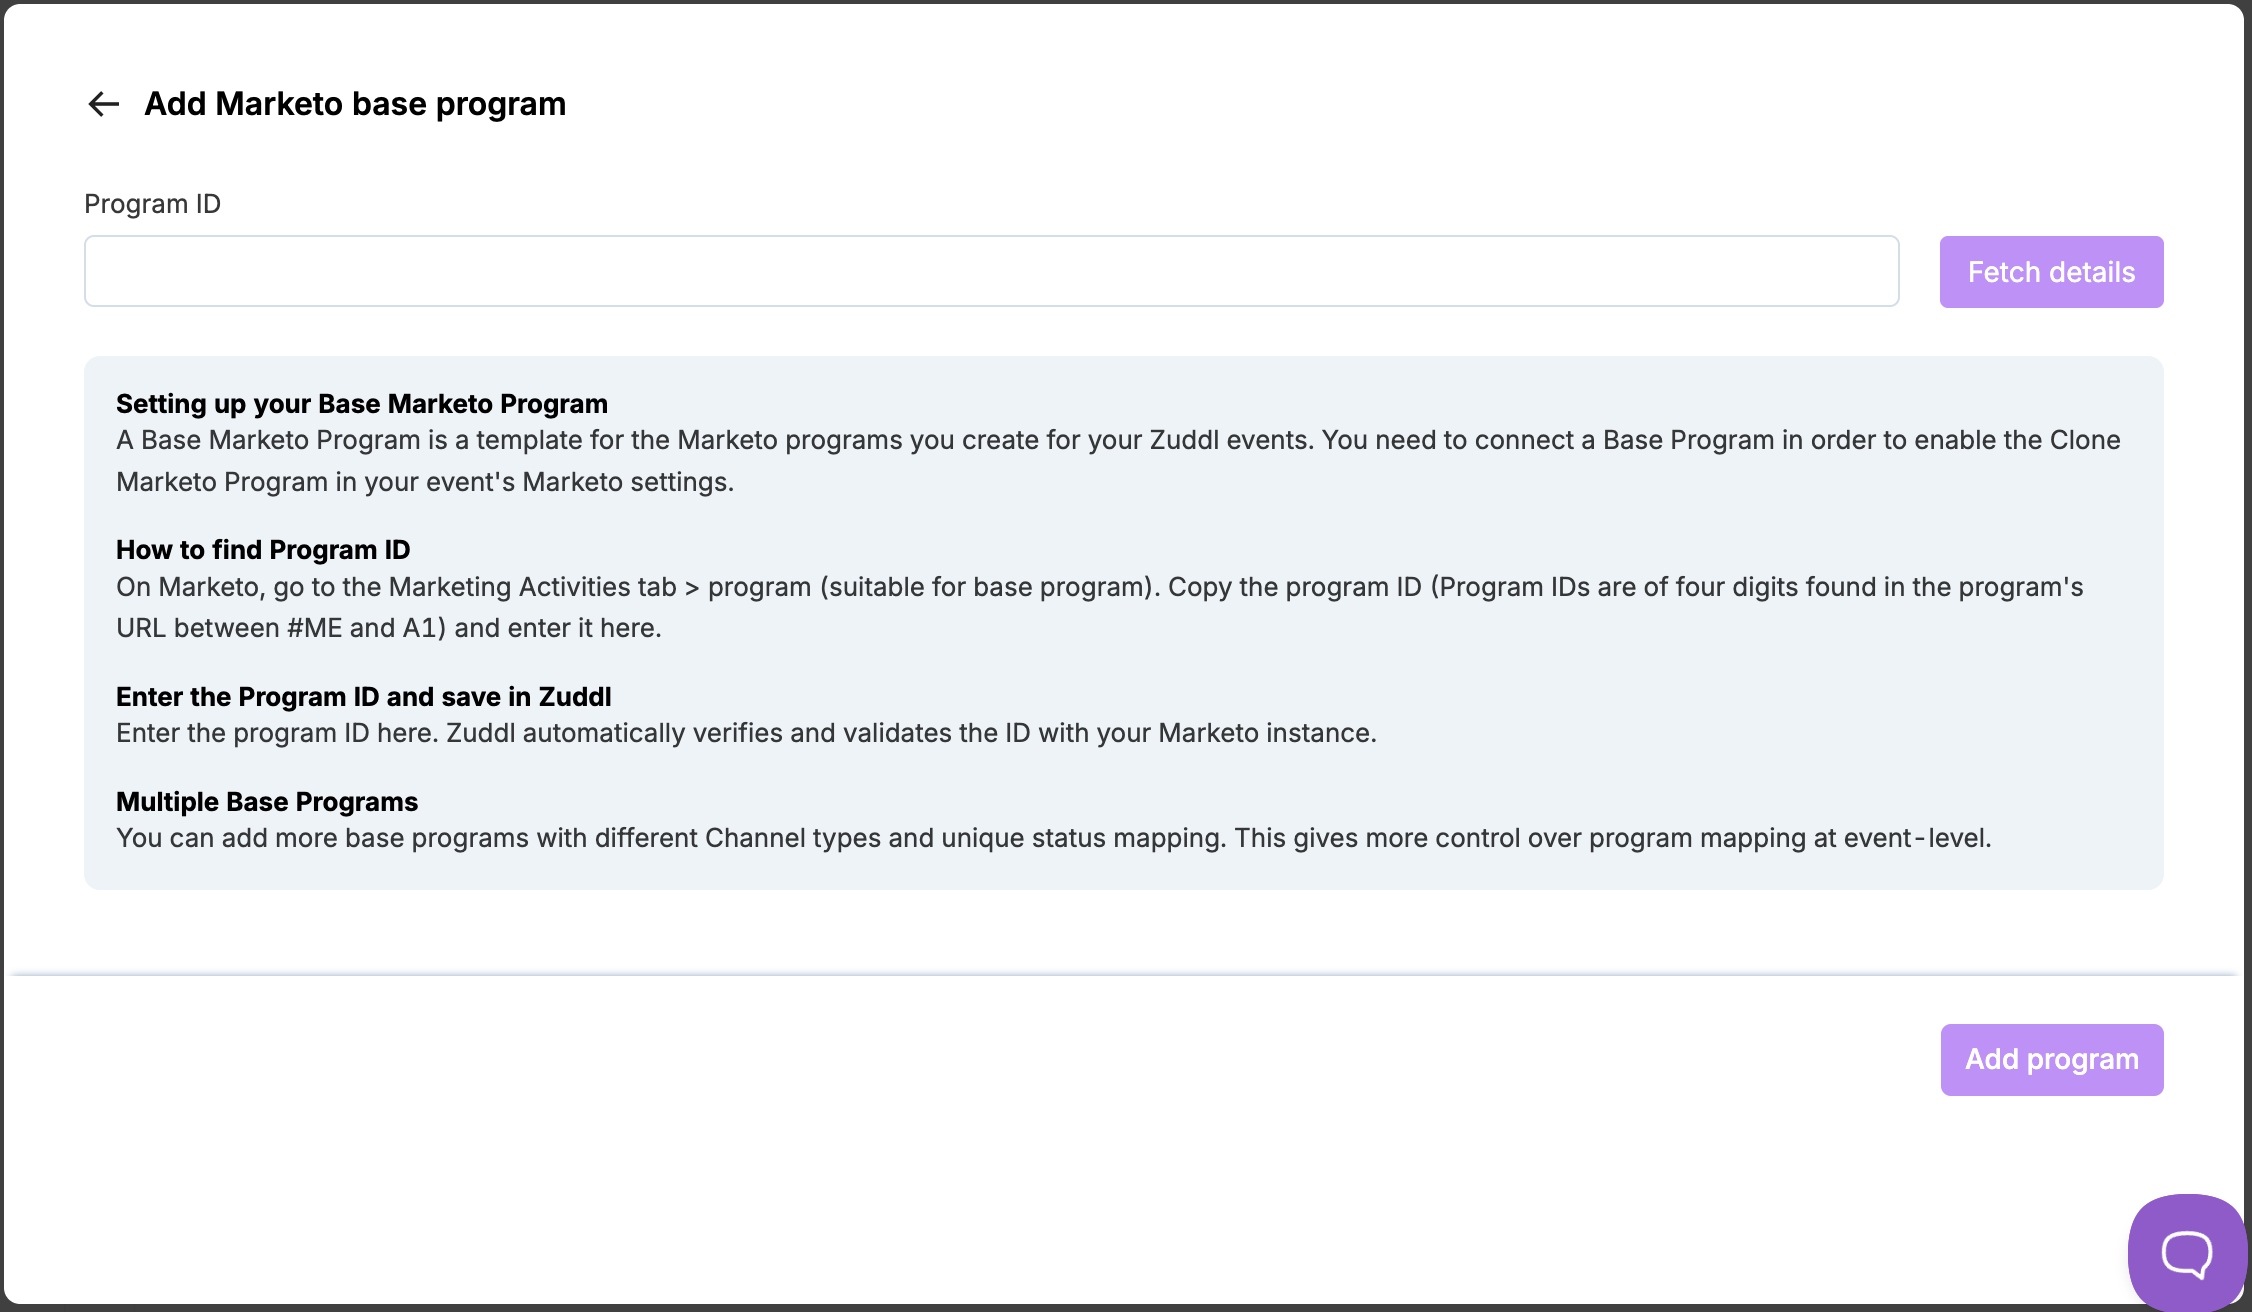Click the 'Program ID' field label
Image resolution: width=2252 pixels, height=1312 pixels.
[152, 204]
